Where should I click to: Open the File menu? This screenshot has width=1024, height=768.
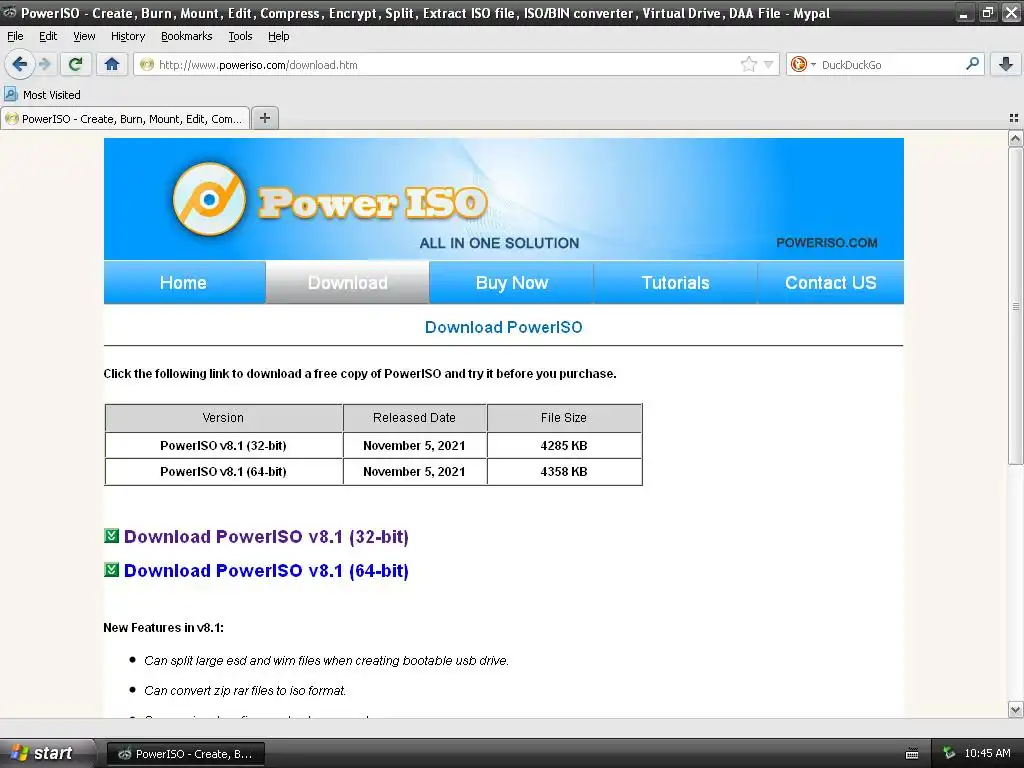(x=15, y=36)
